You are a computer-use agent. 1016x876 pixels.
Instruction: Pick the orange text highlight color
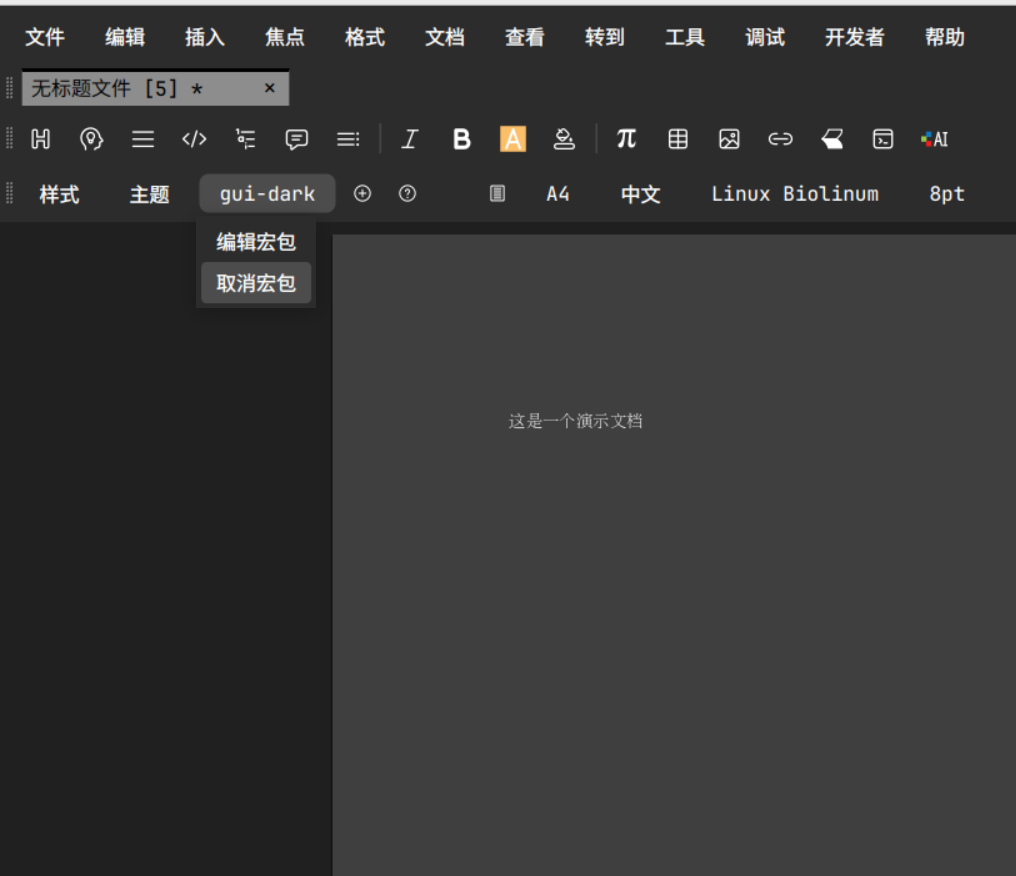click(513, 139)
